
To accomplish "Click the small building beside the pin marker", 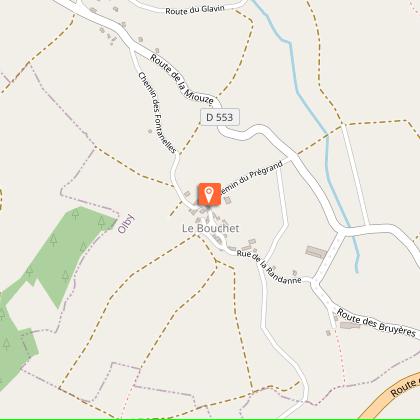I will tap(227, 200).
